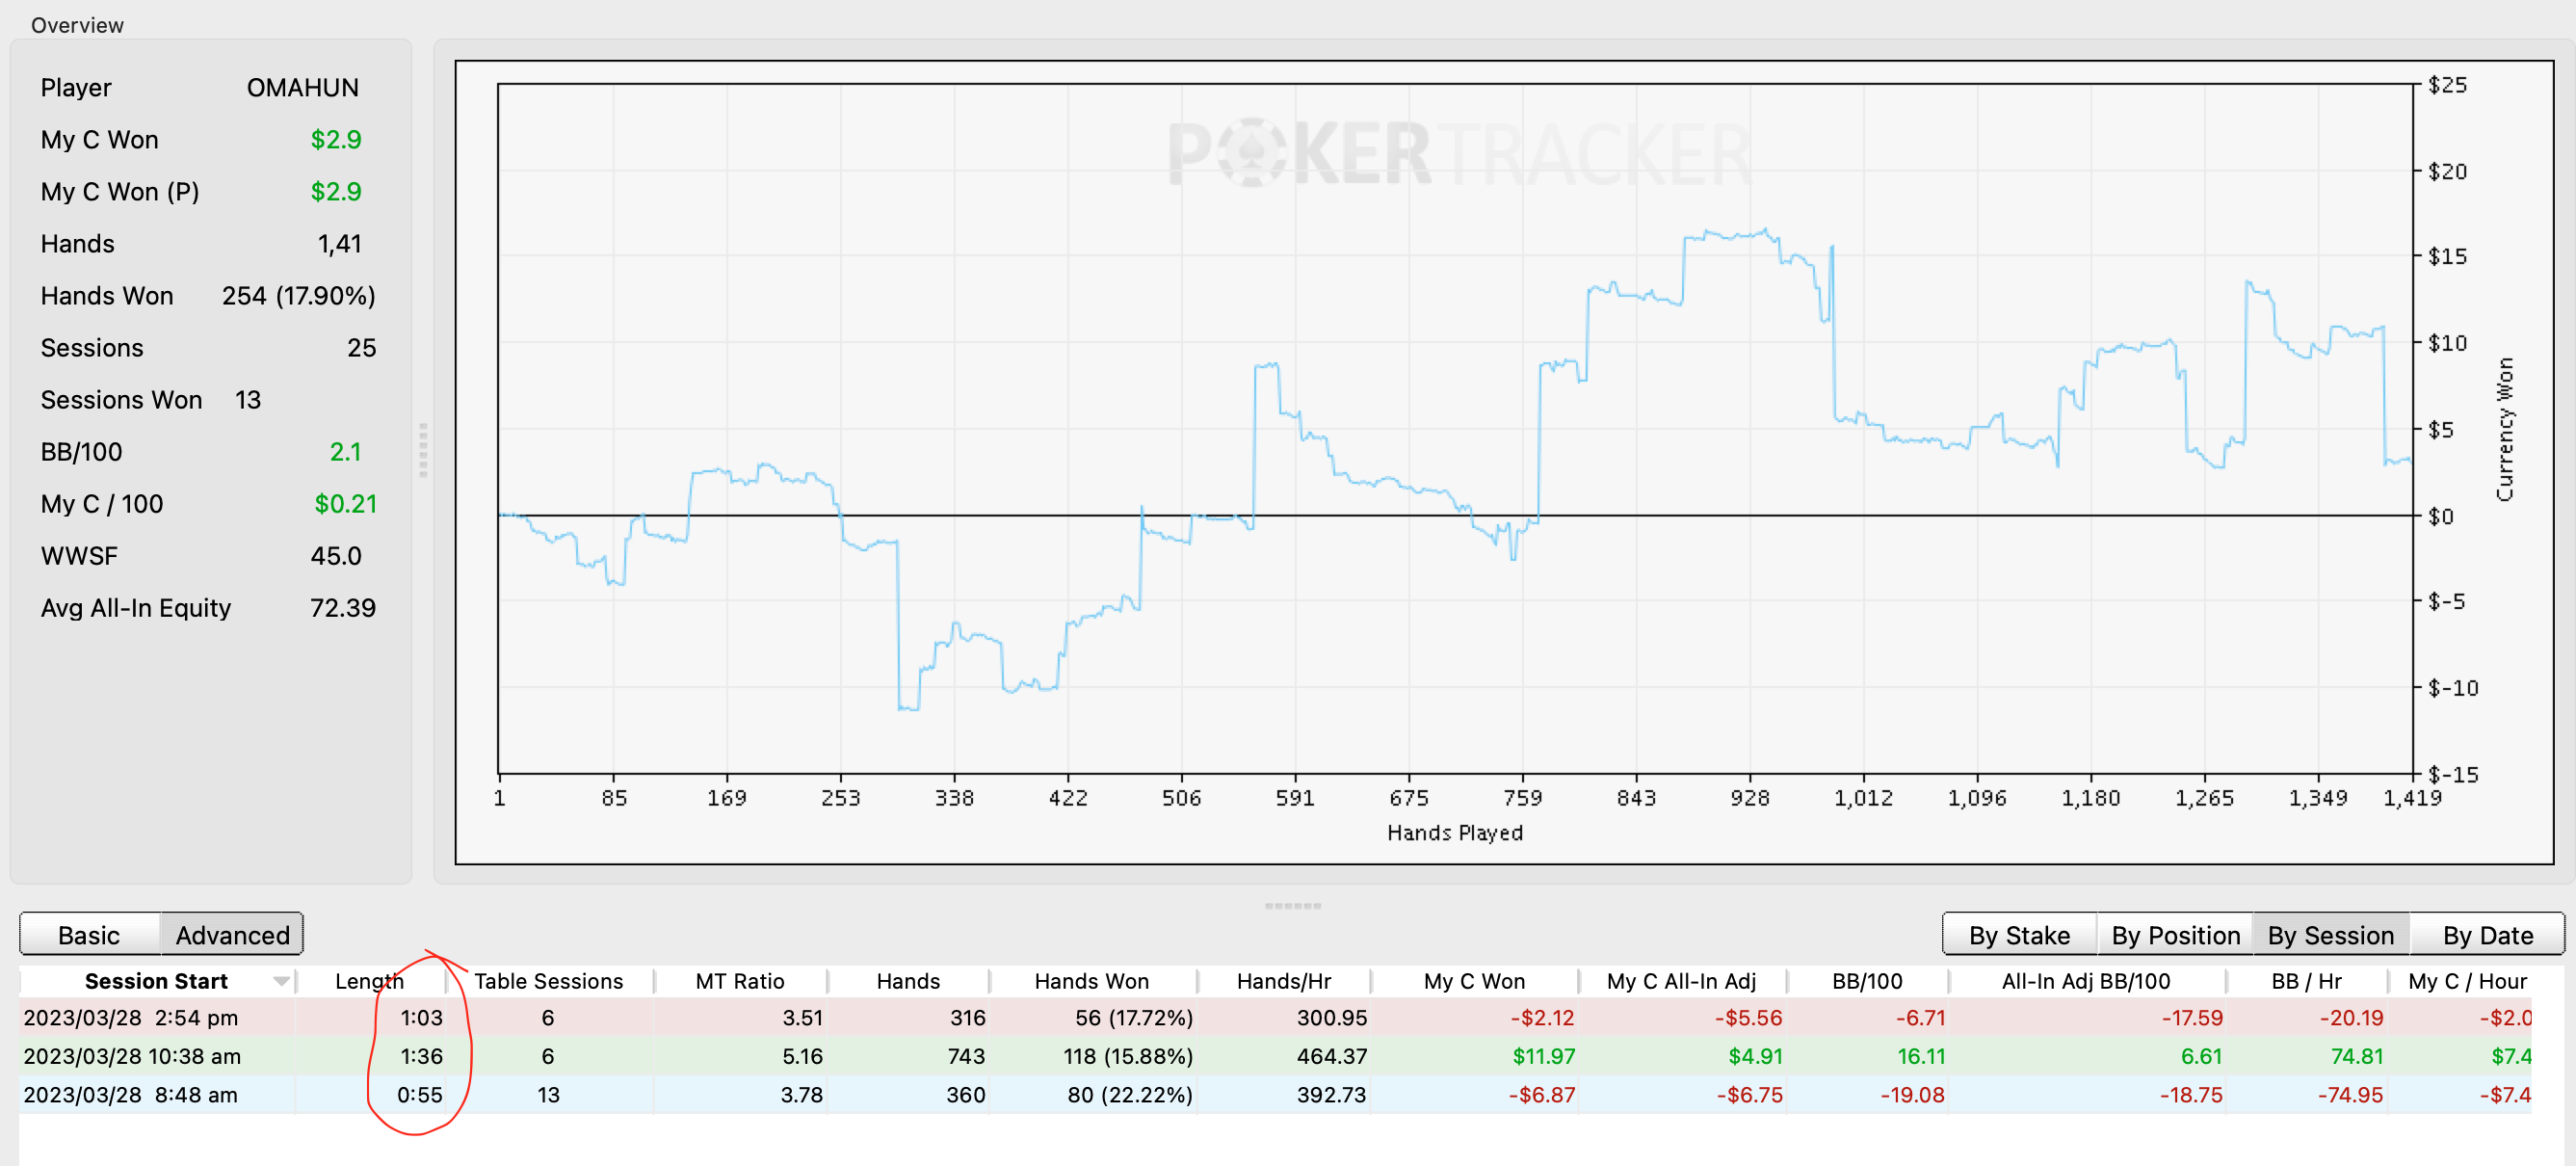Screen dimensions: 2576x1166
Task: Click the My C / 100 $0.21 value
Action: 345,503
